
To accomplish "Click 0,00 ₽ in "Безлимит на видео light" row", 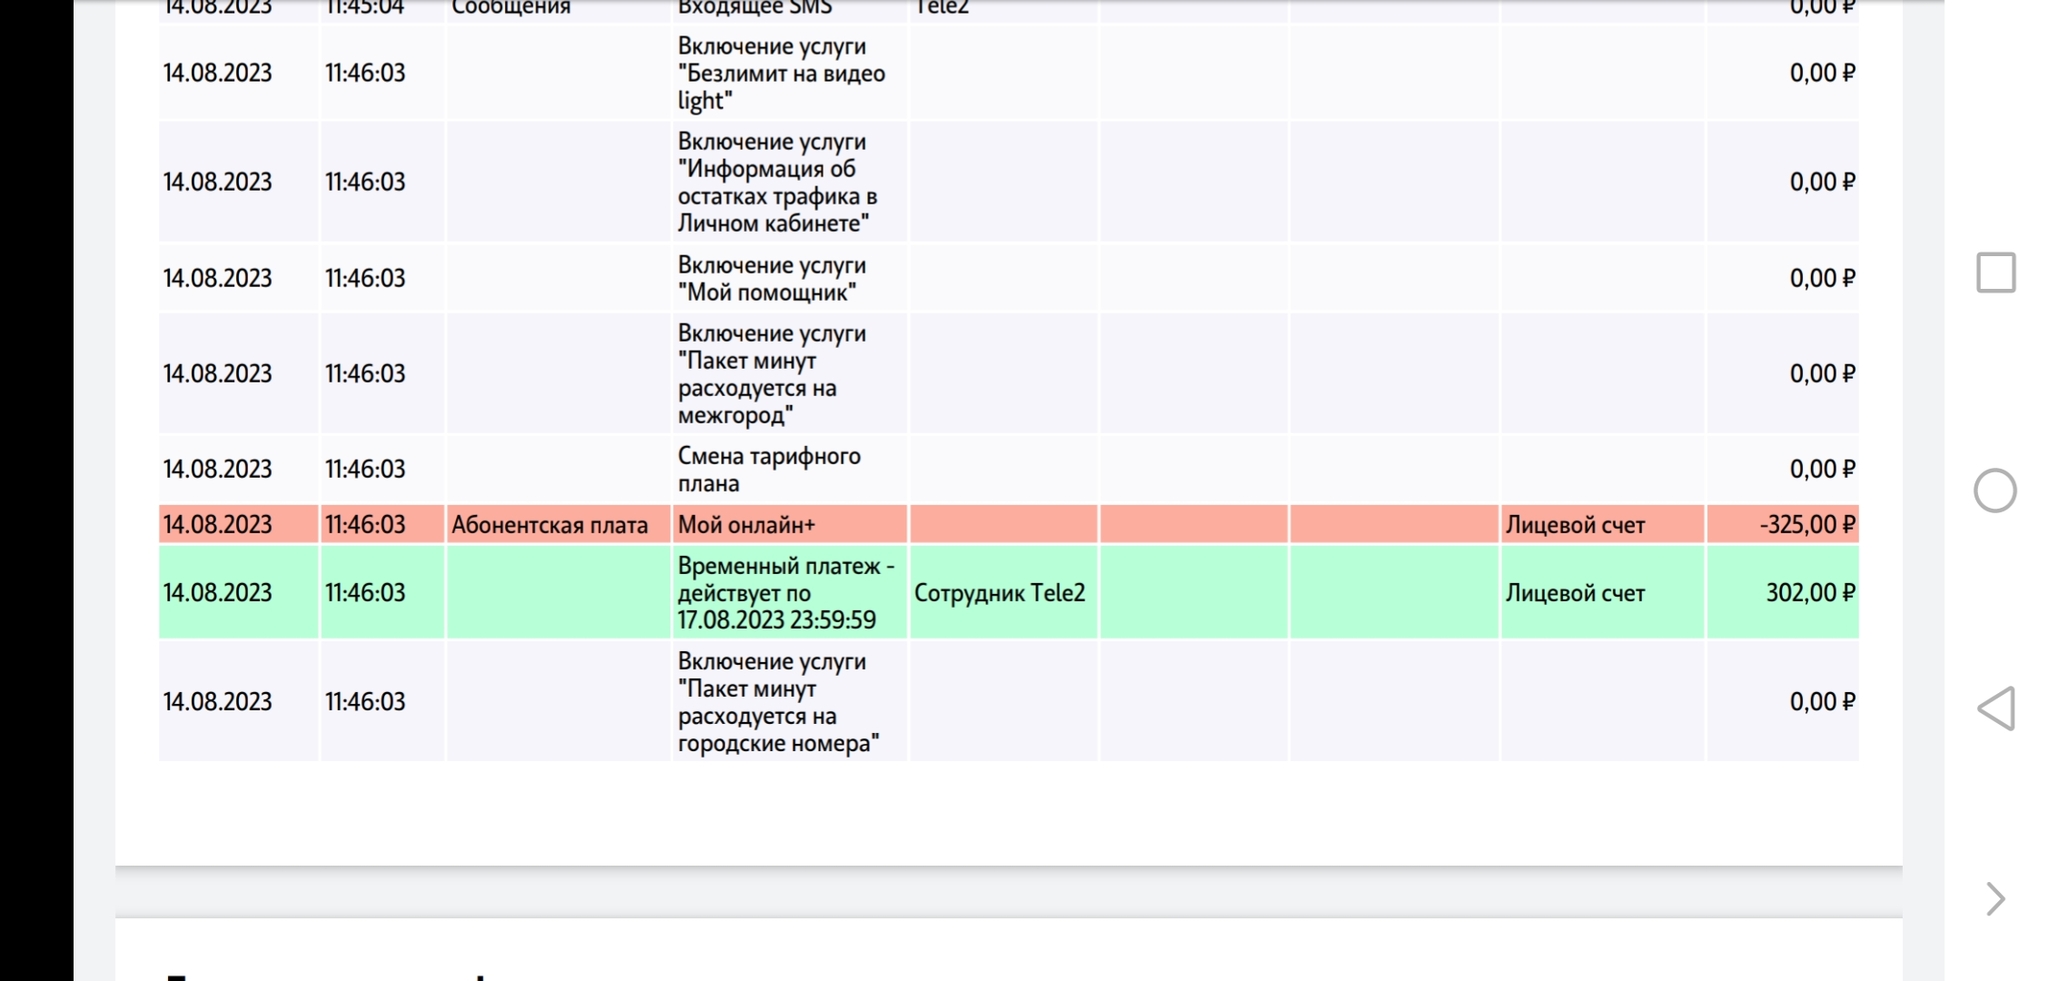I will pyautogui.click(x=1822, y=73).
